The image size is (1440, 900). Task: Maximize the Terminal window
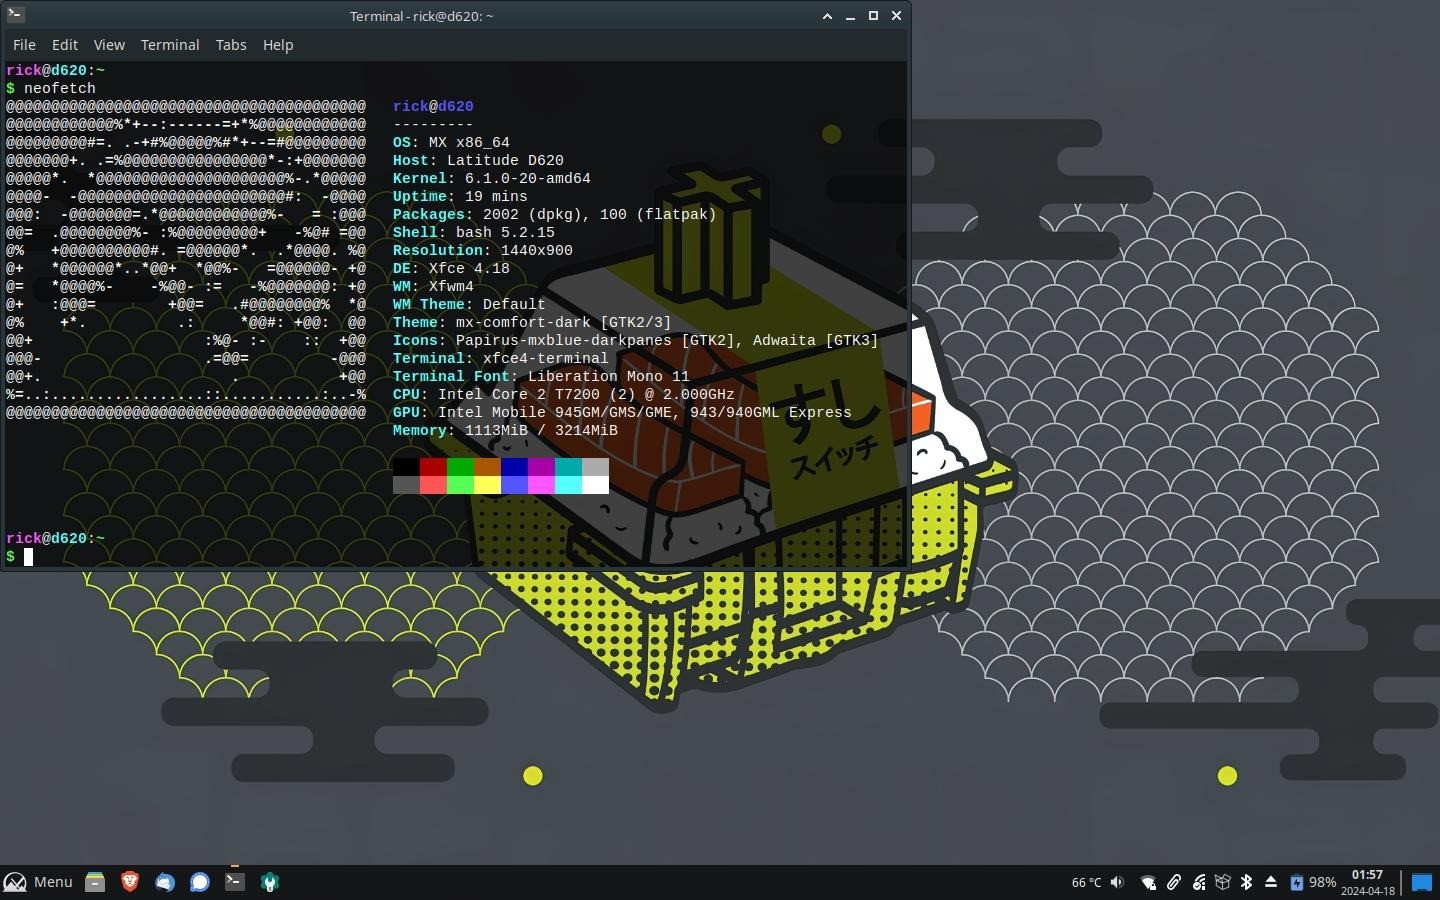873,16
